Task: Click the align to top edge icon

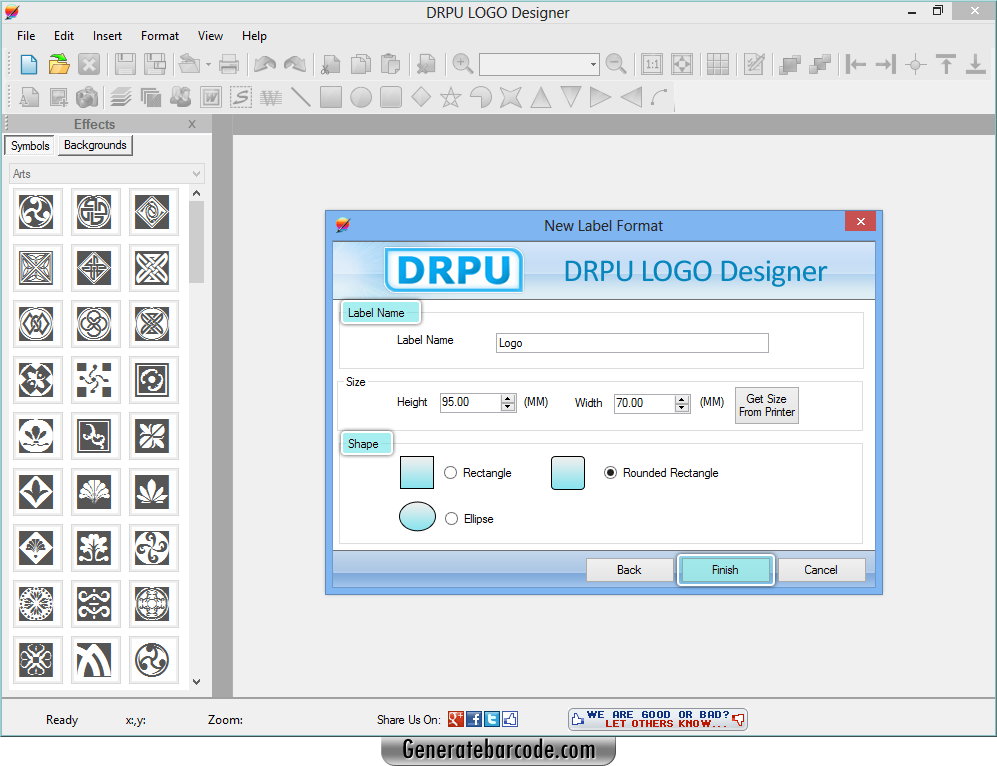Action: point(946,64)
